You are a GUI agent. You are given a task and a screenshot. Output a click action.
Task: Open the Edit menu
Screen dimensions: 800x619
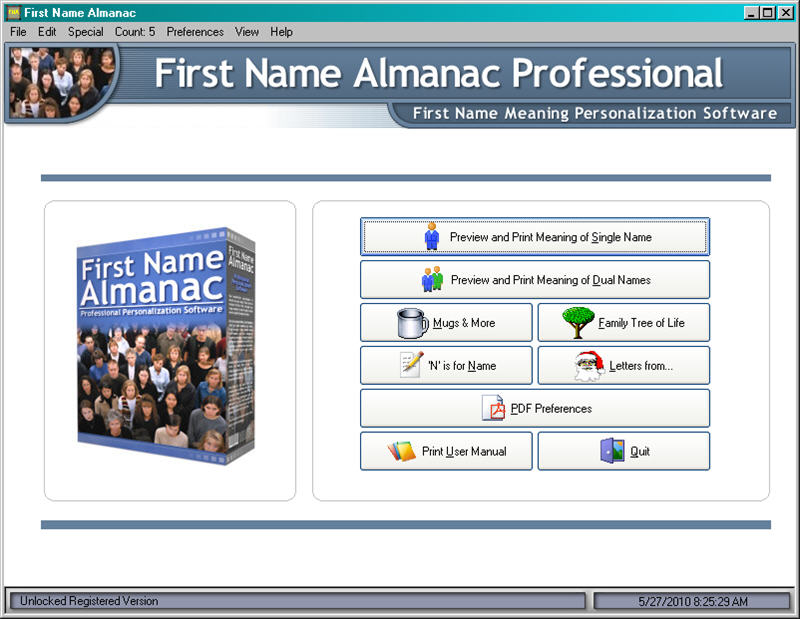[47, 32]
